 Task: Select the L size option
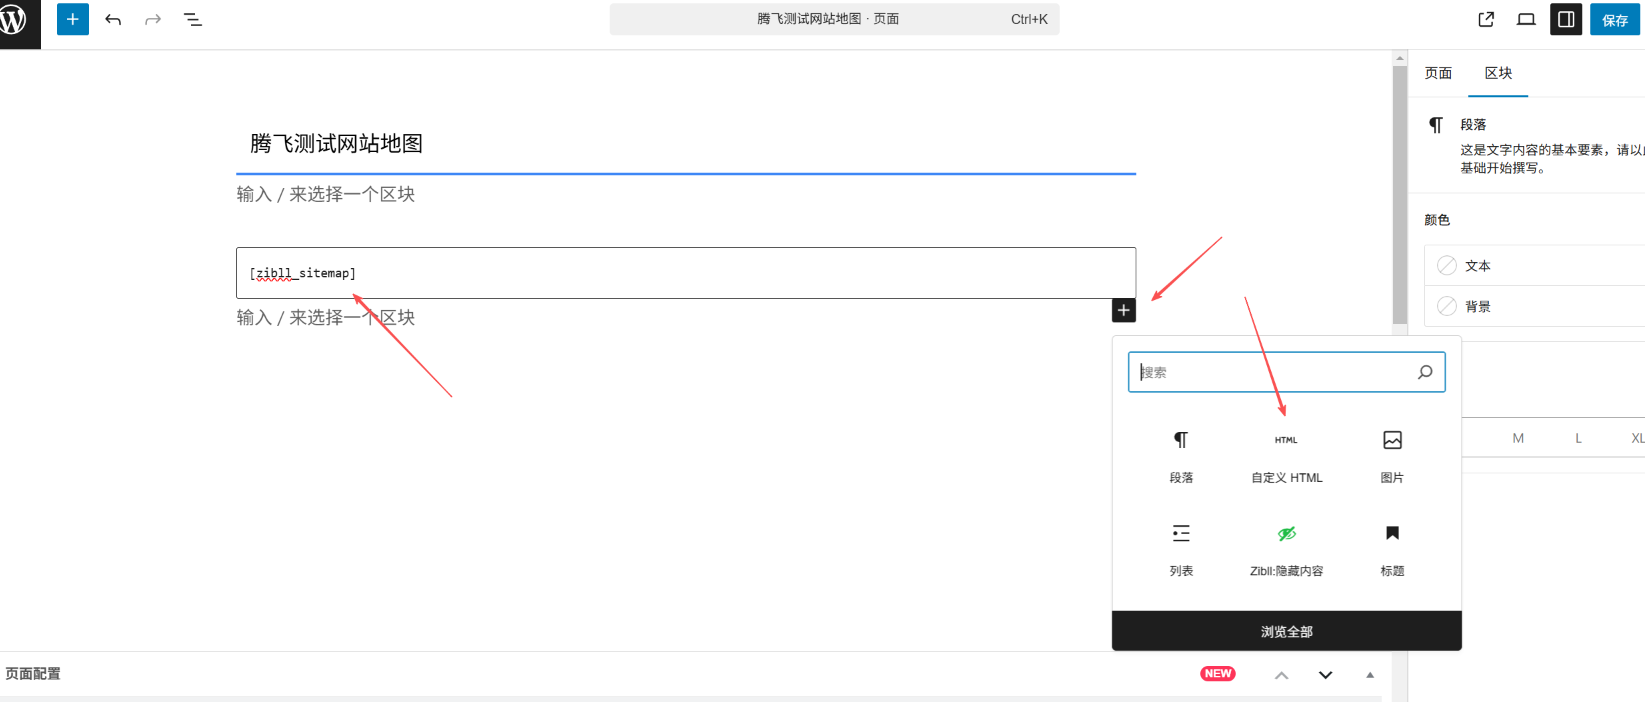pyautogui.click(x=1578, y=438)
